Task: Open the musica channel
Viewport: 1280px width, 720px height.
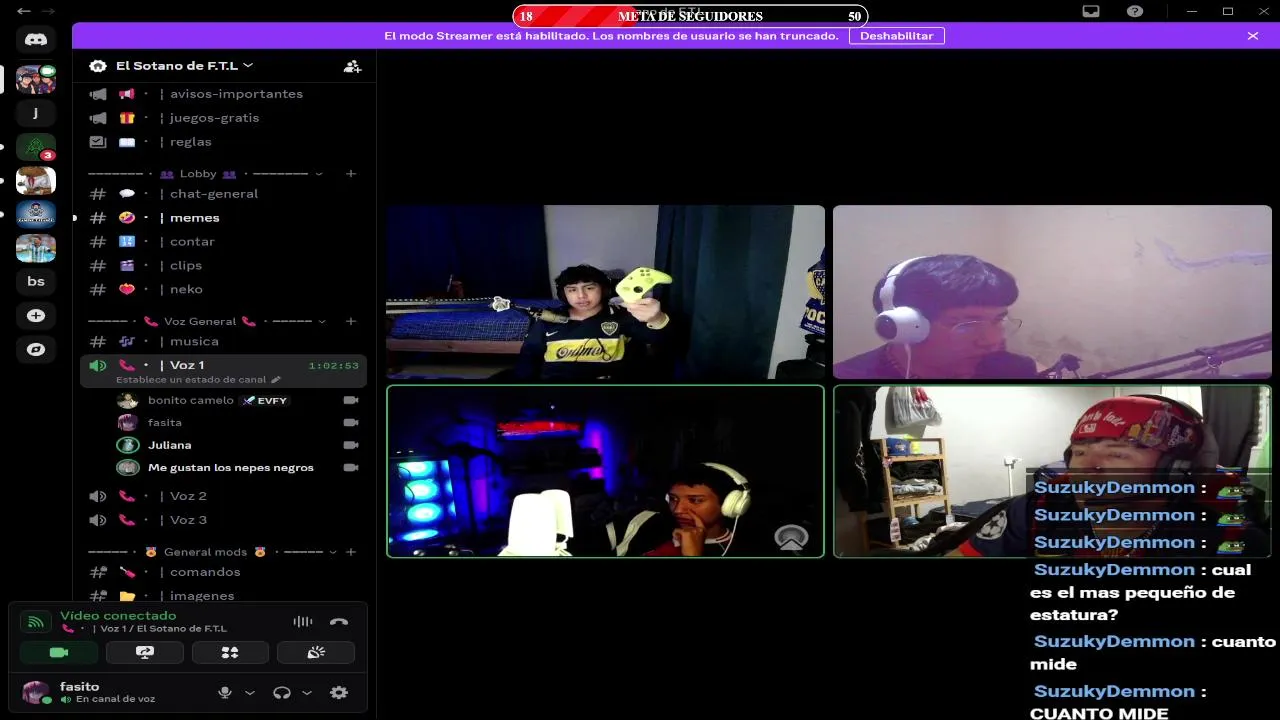Action: pyautogui.click(x=223, y=342)
